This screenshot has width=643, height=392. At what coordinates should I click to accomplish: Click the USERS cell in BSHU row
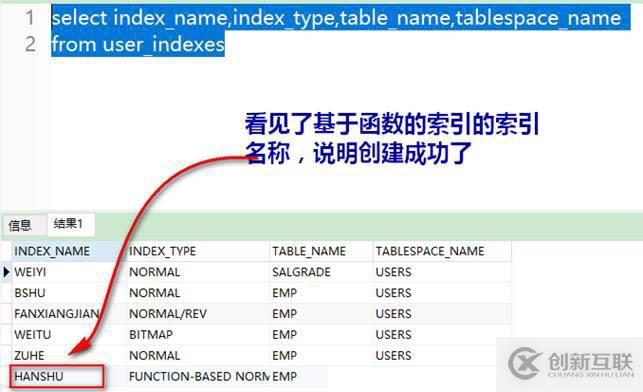coord(442,293)
